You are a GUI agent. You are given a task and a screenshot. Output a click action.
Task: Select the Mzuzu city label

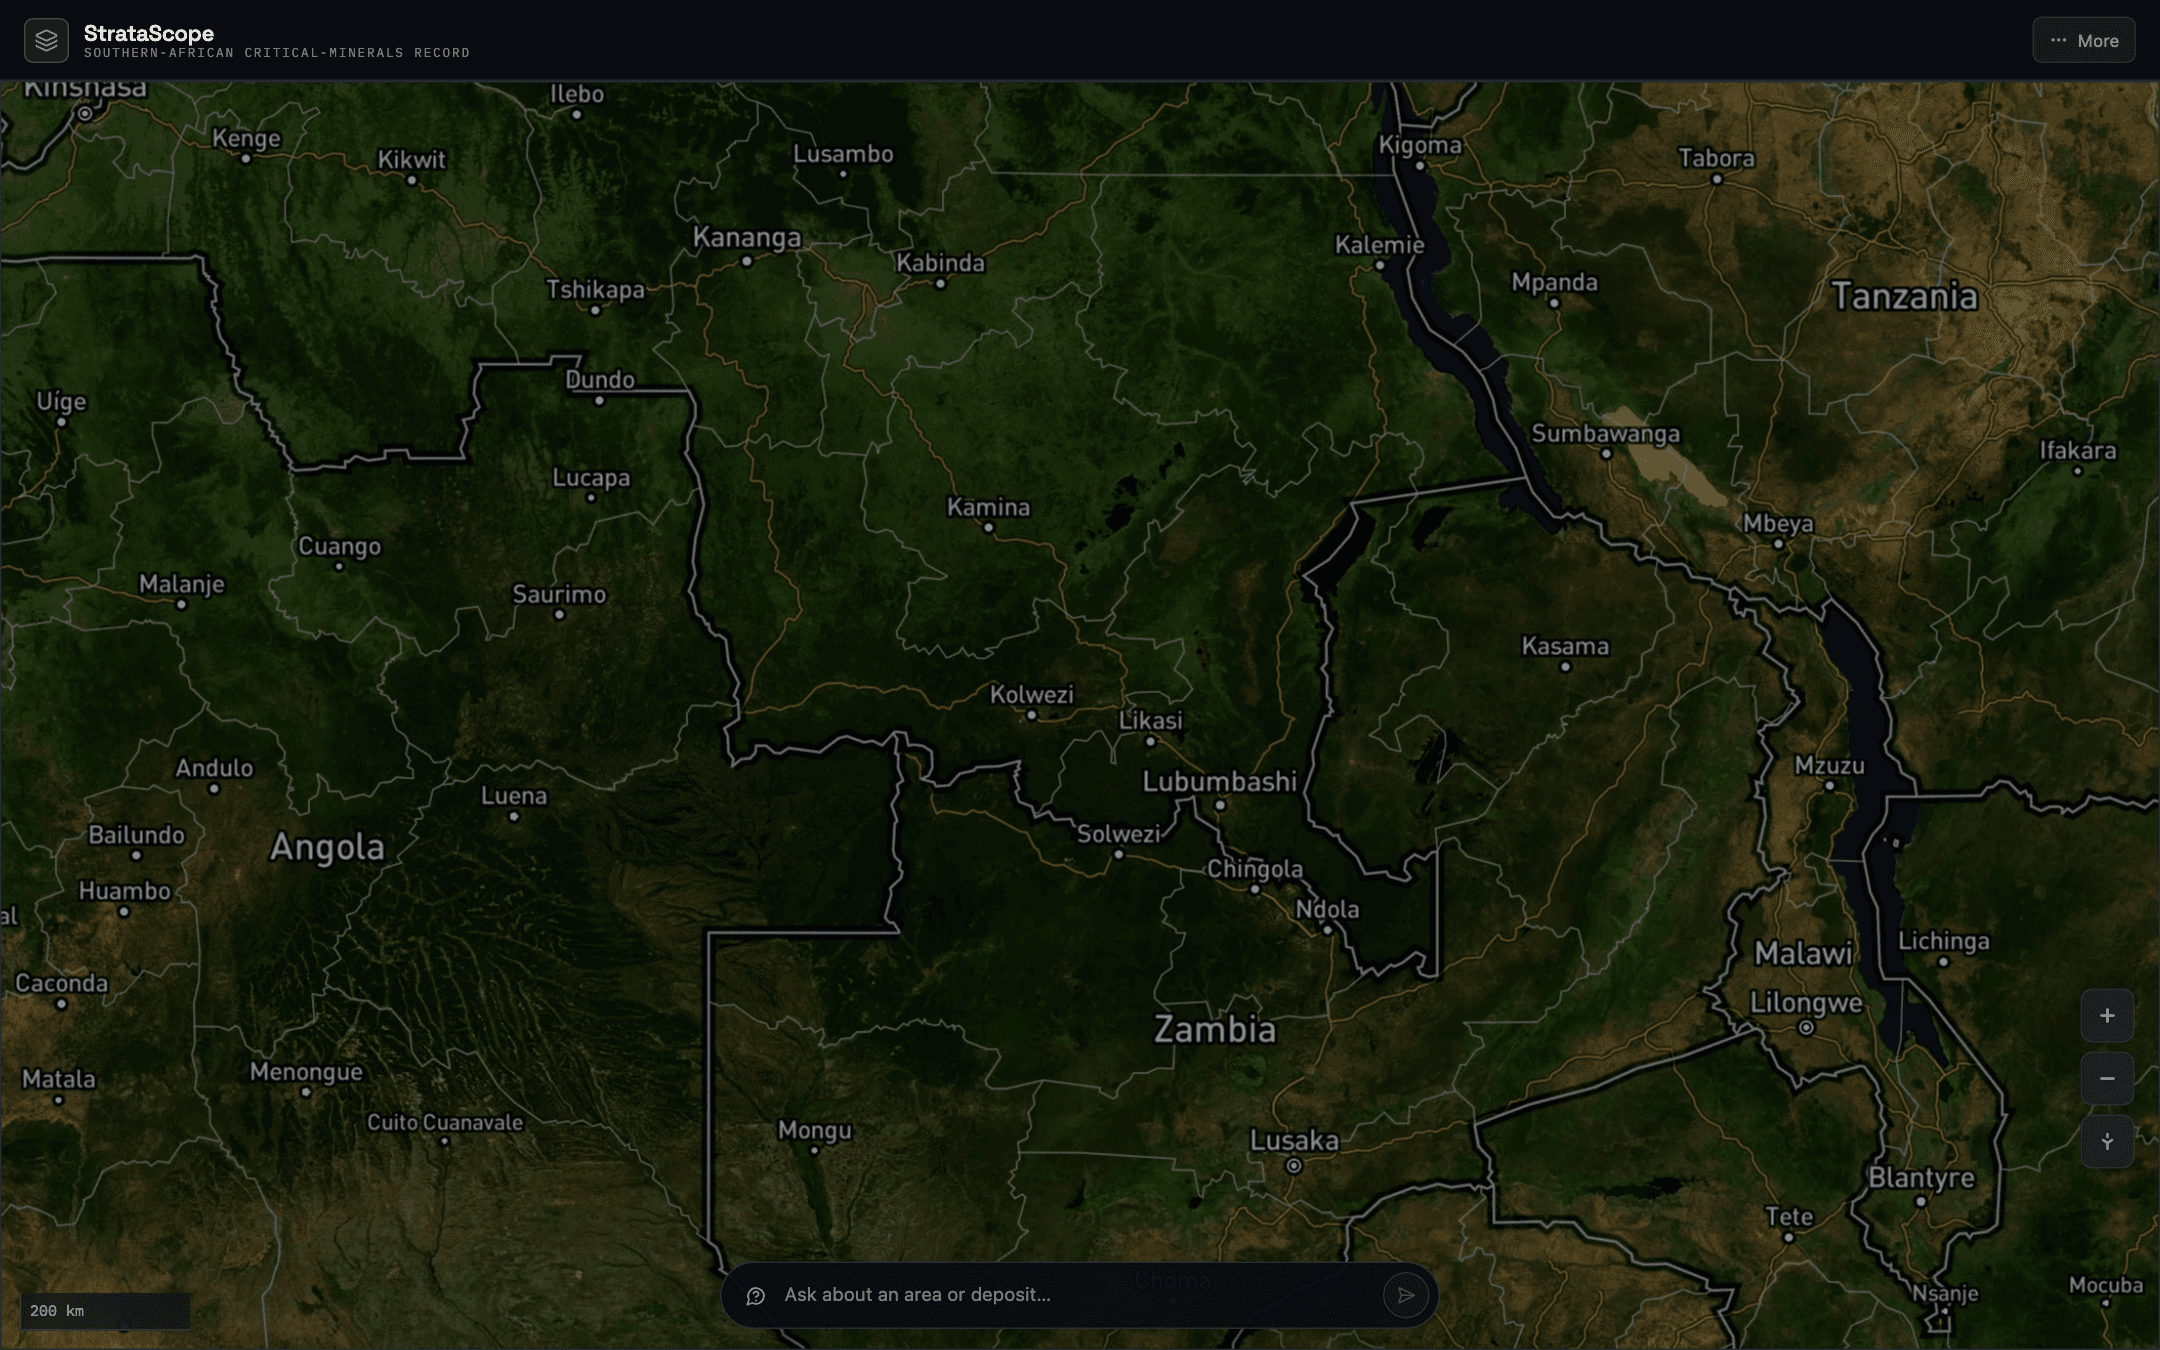point(1829,765)
